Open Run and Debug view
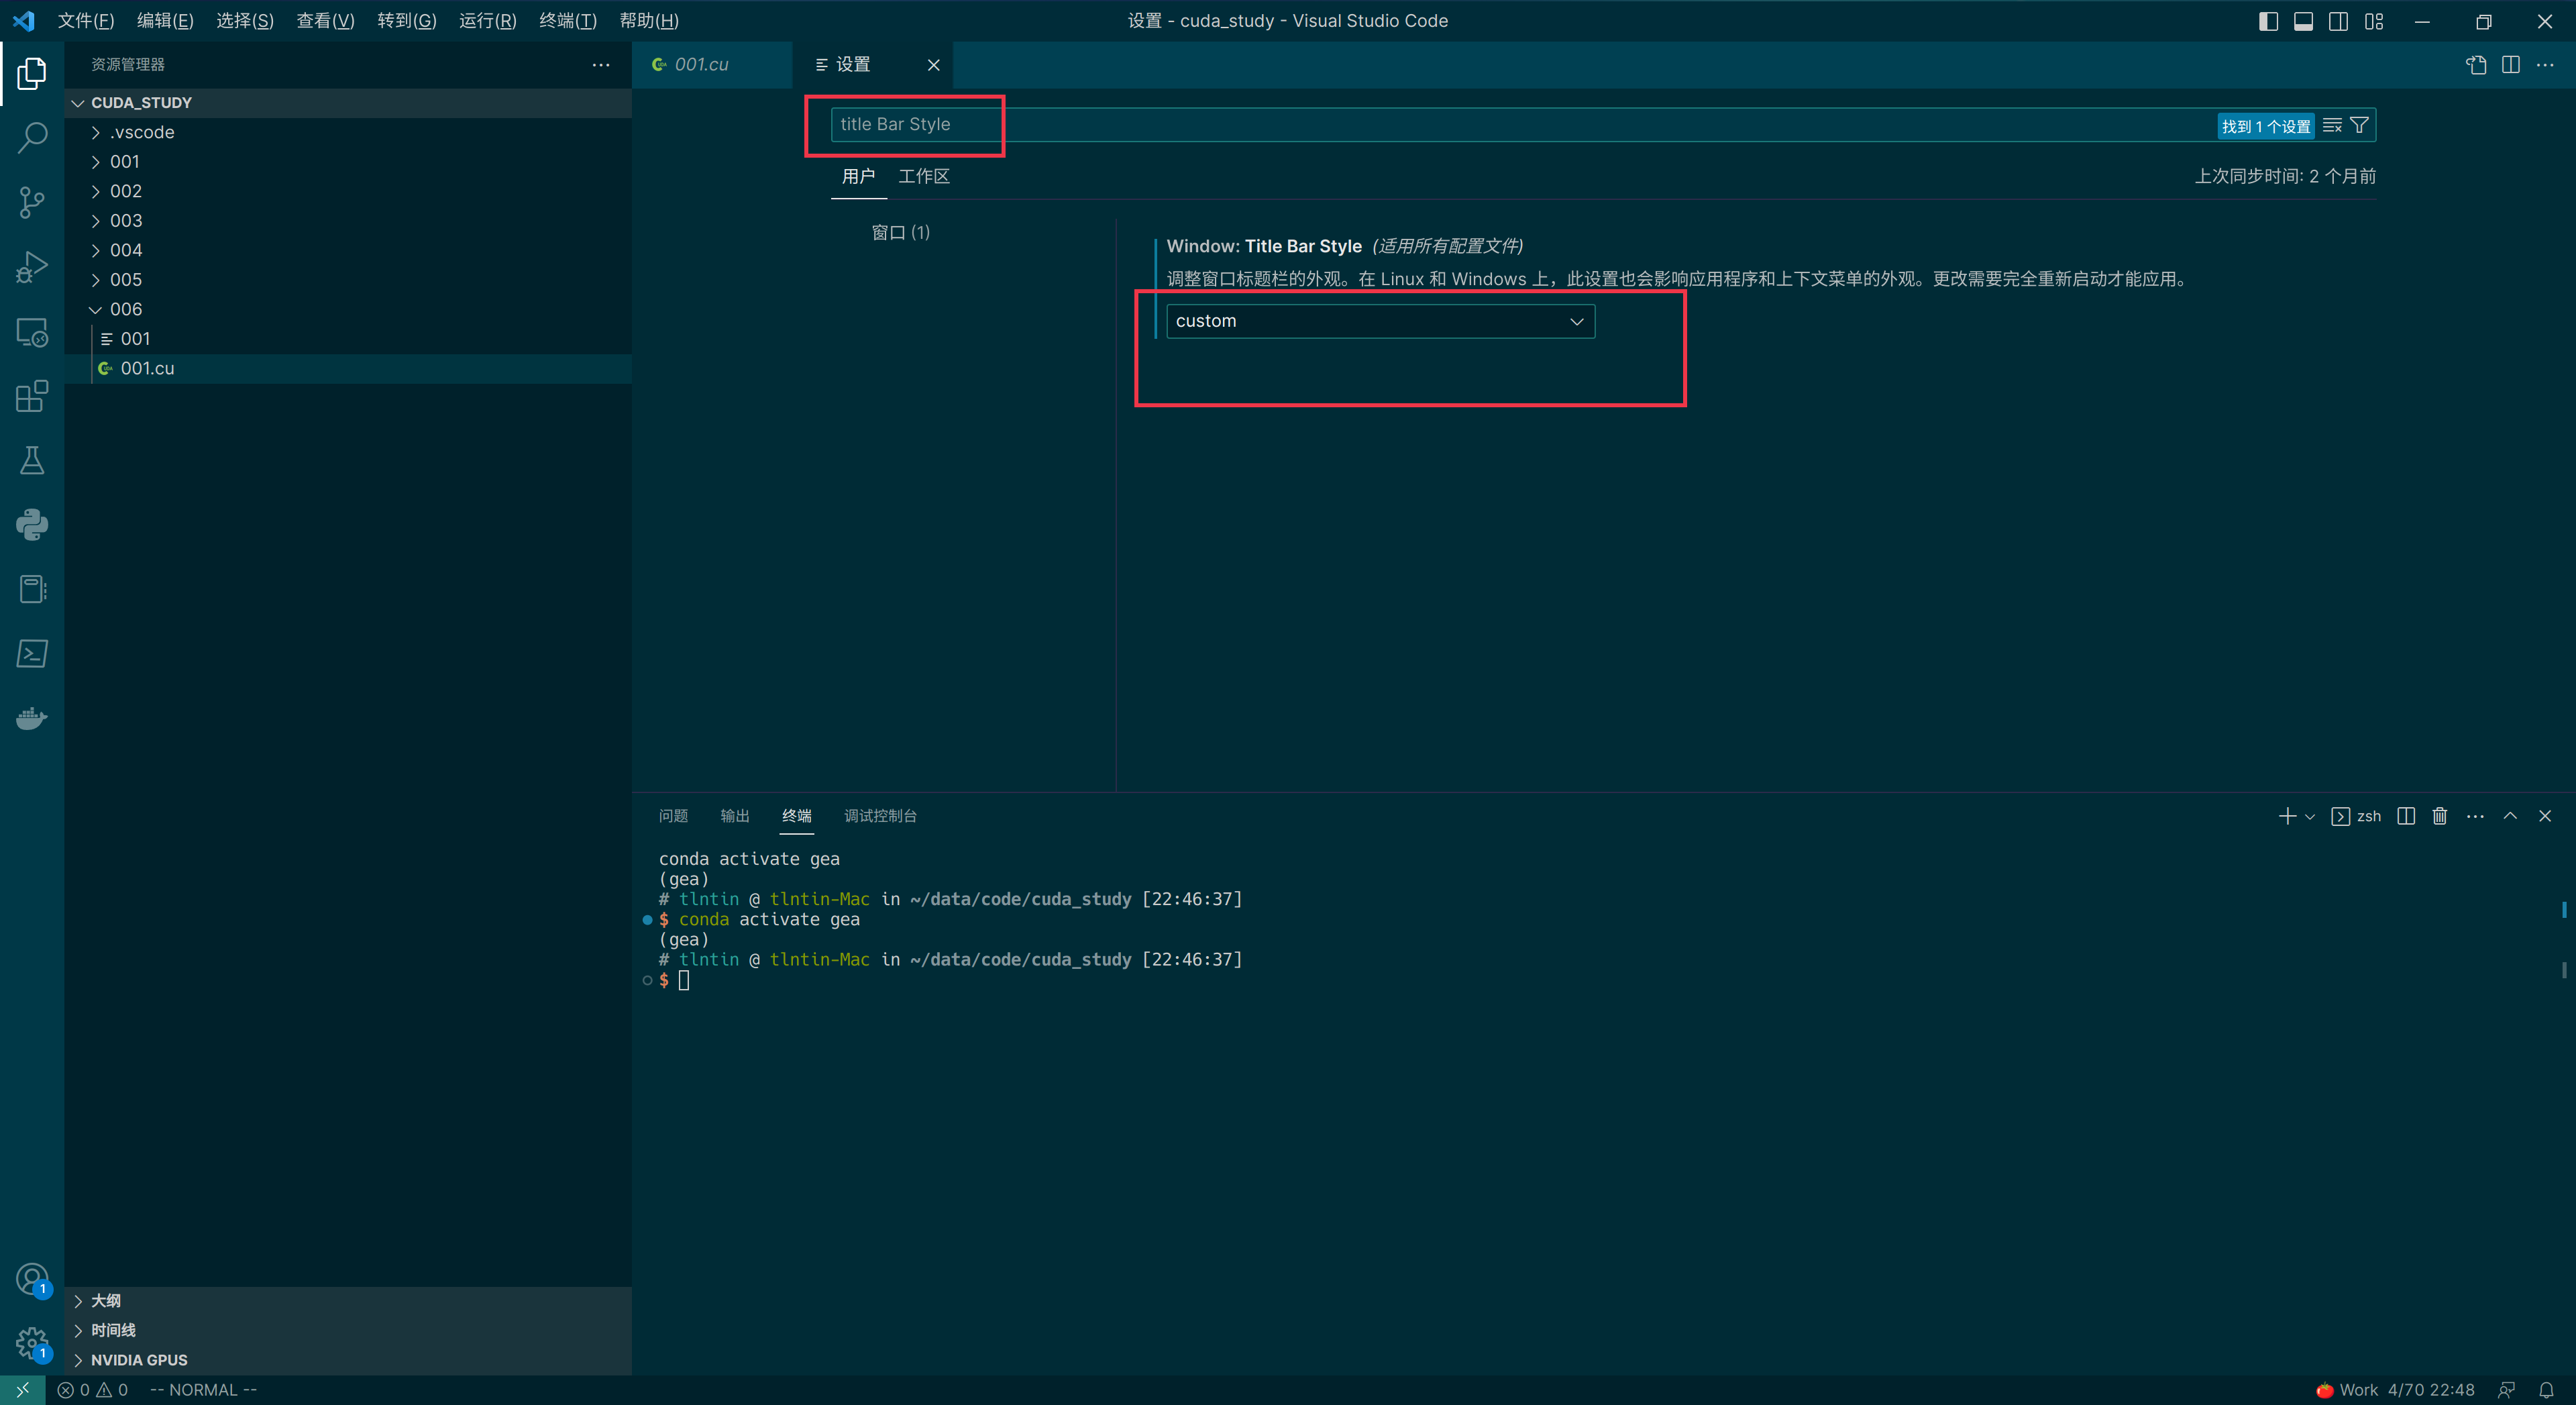The image size is (2576, 1405). click(x=32, y=267)
